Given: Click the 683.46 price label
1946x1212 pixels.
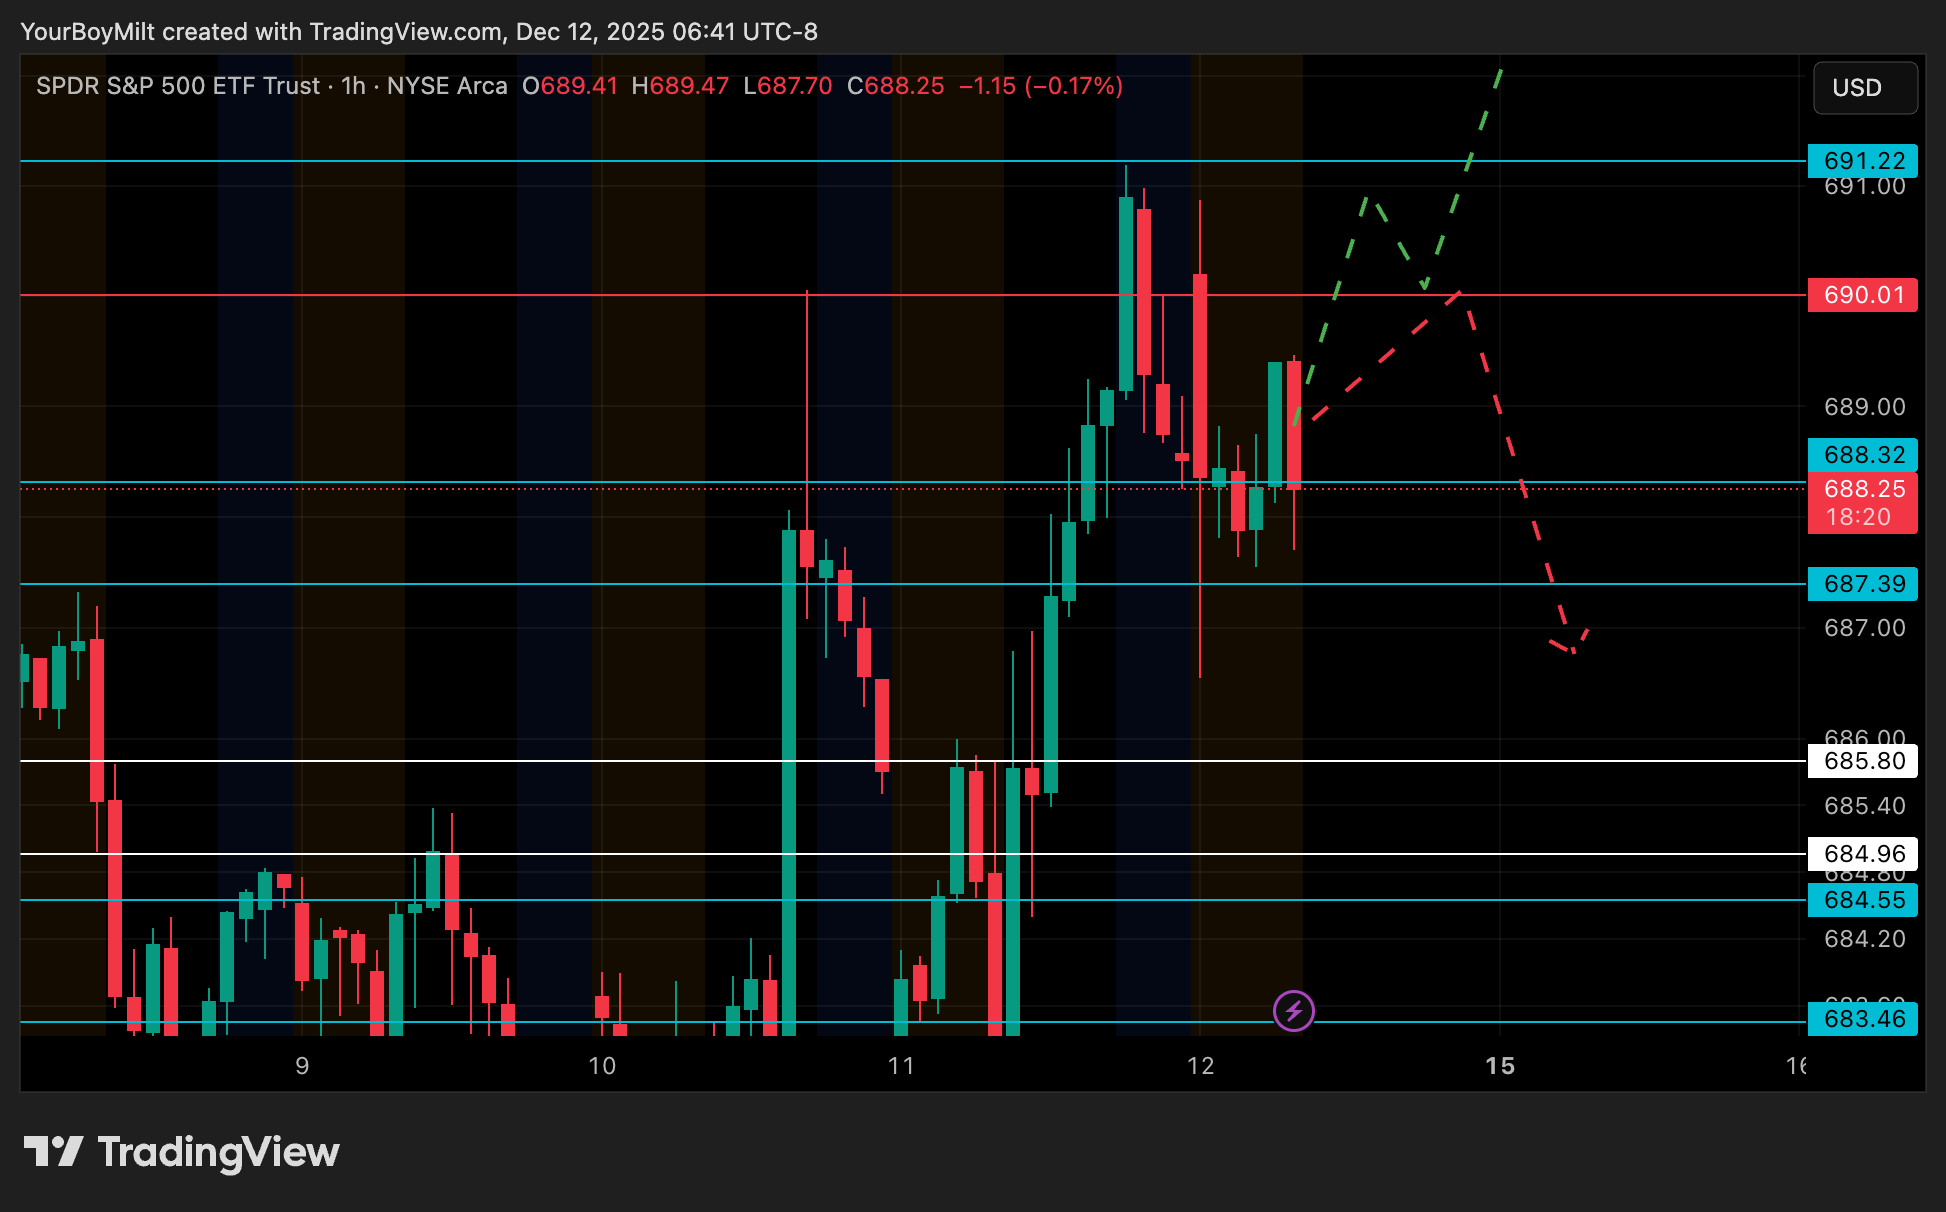Looking at the screenshot, I should (x=1862, y=1019).
